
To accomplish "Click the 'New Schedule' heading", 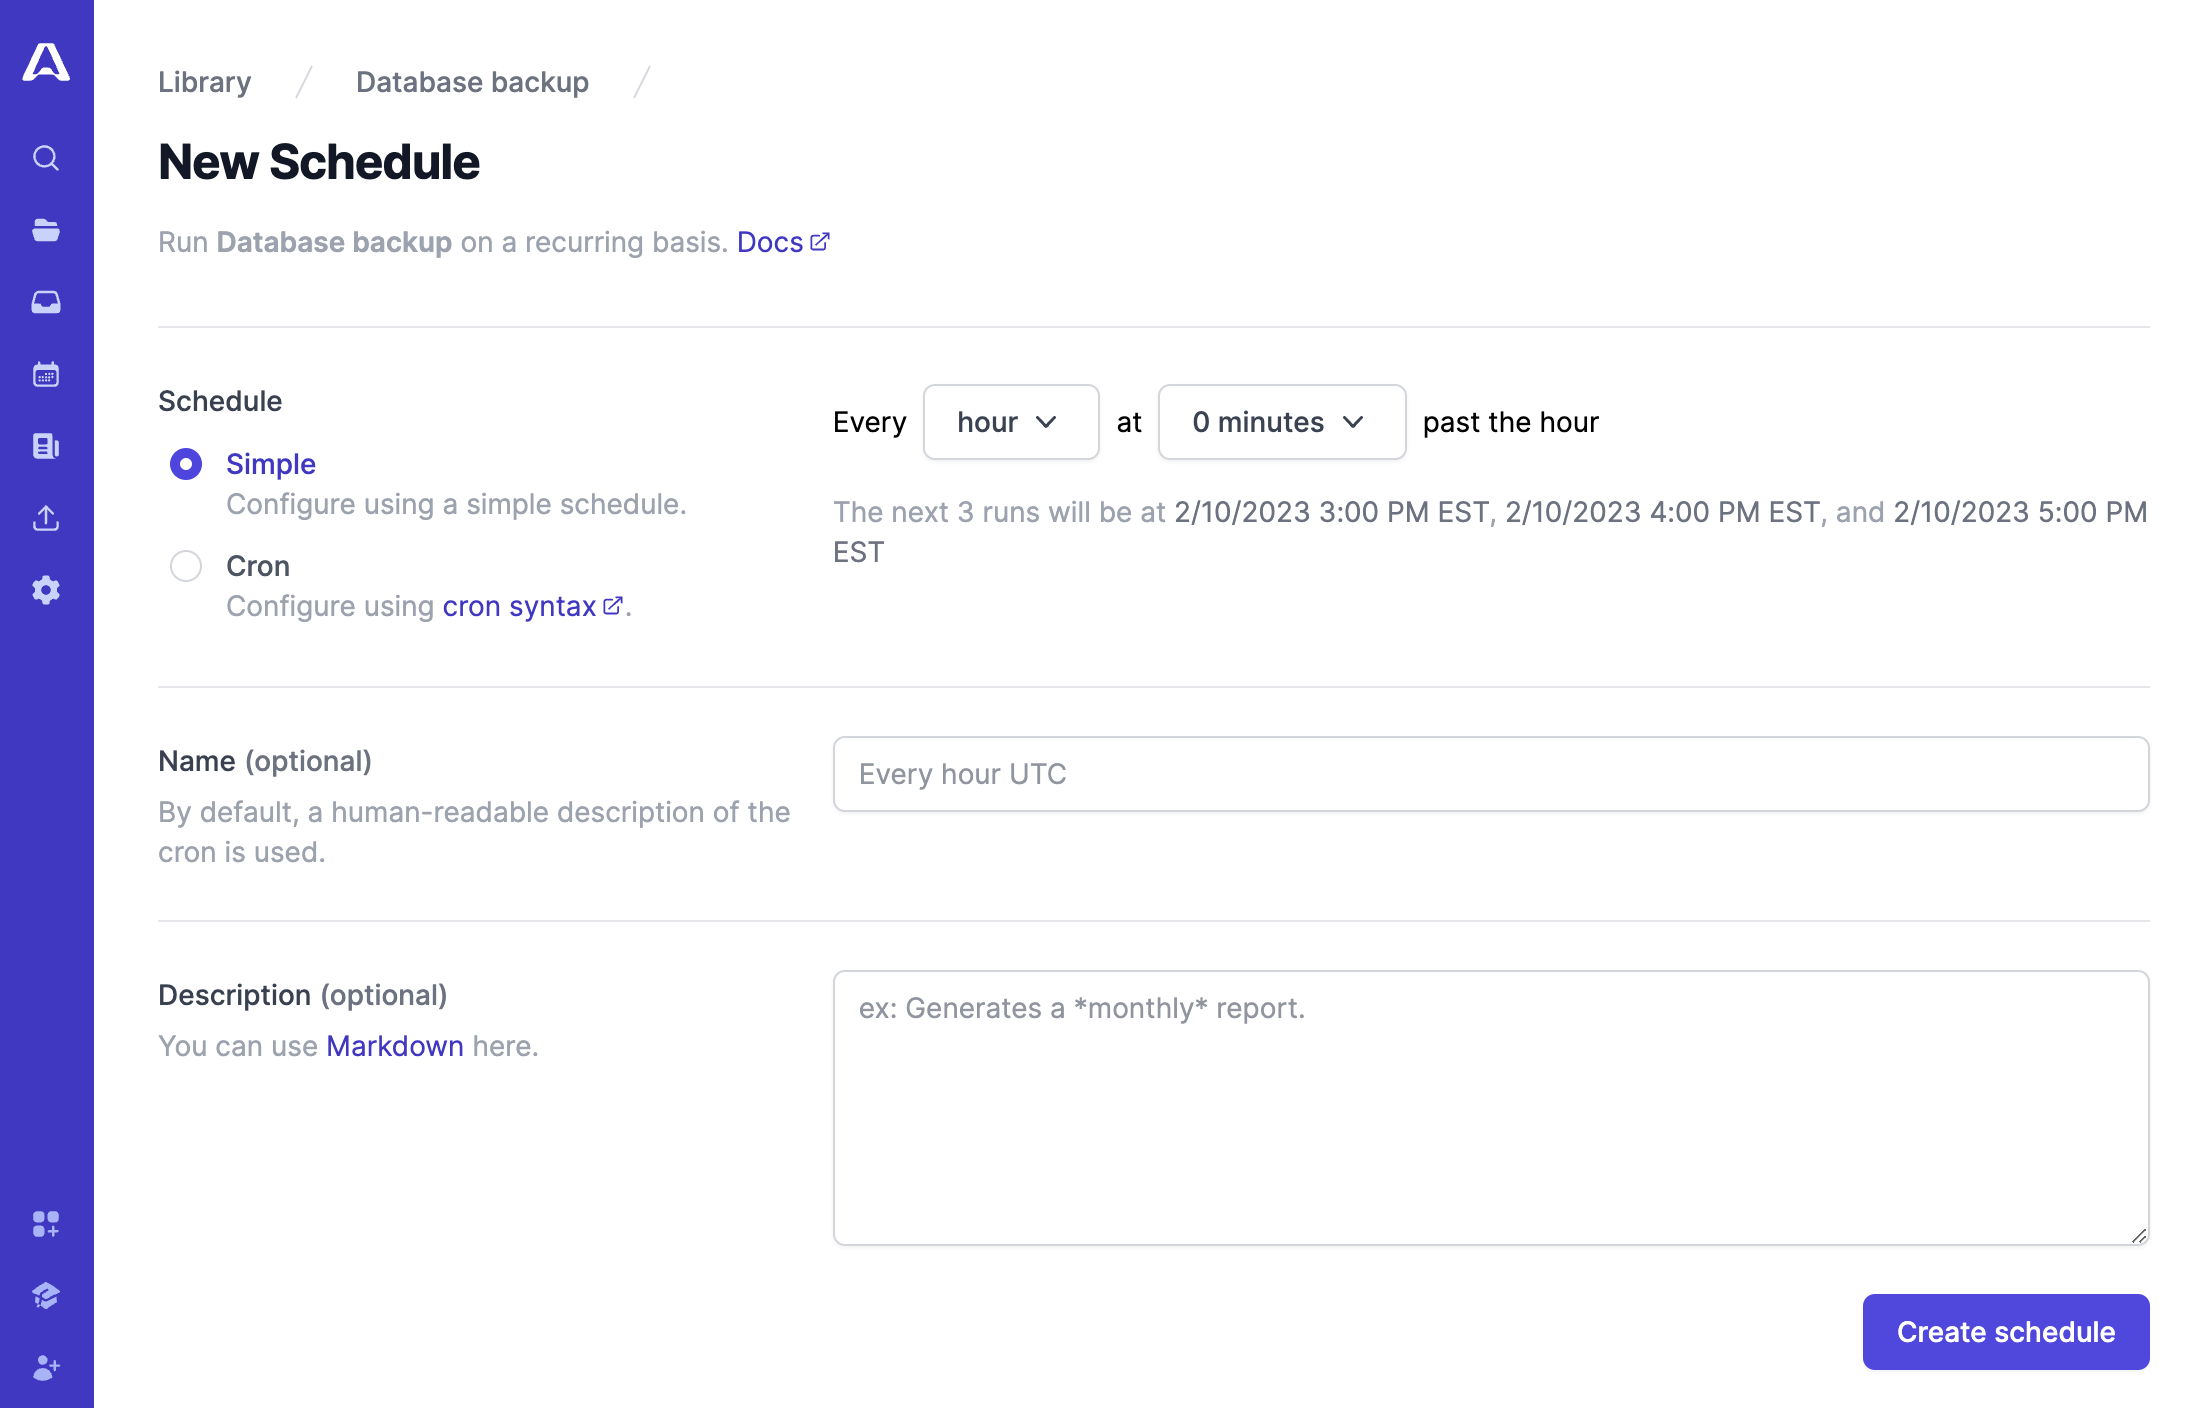I will 319,162.
